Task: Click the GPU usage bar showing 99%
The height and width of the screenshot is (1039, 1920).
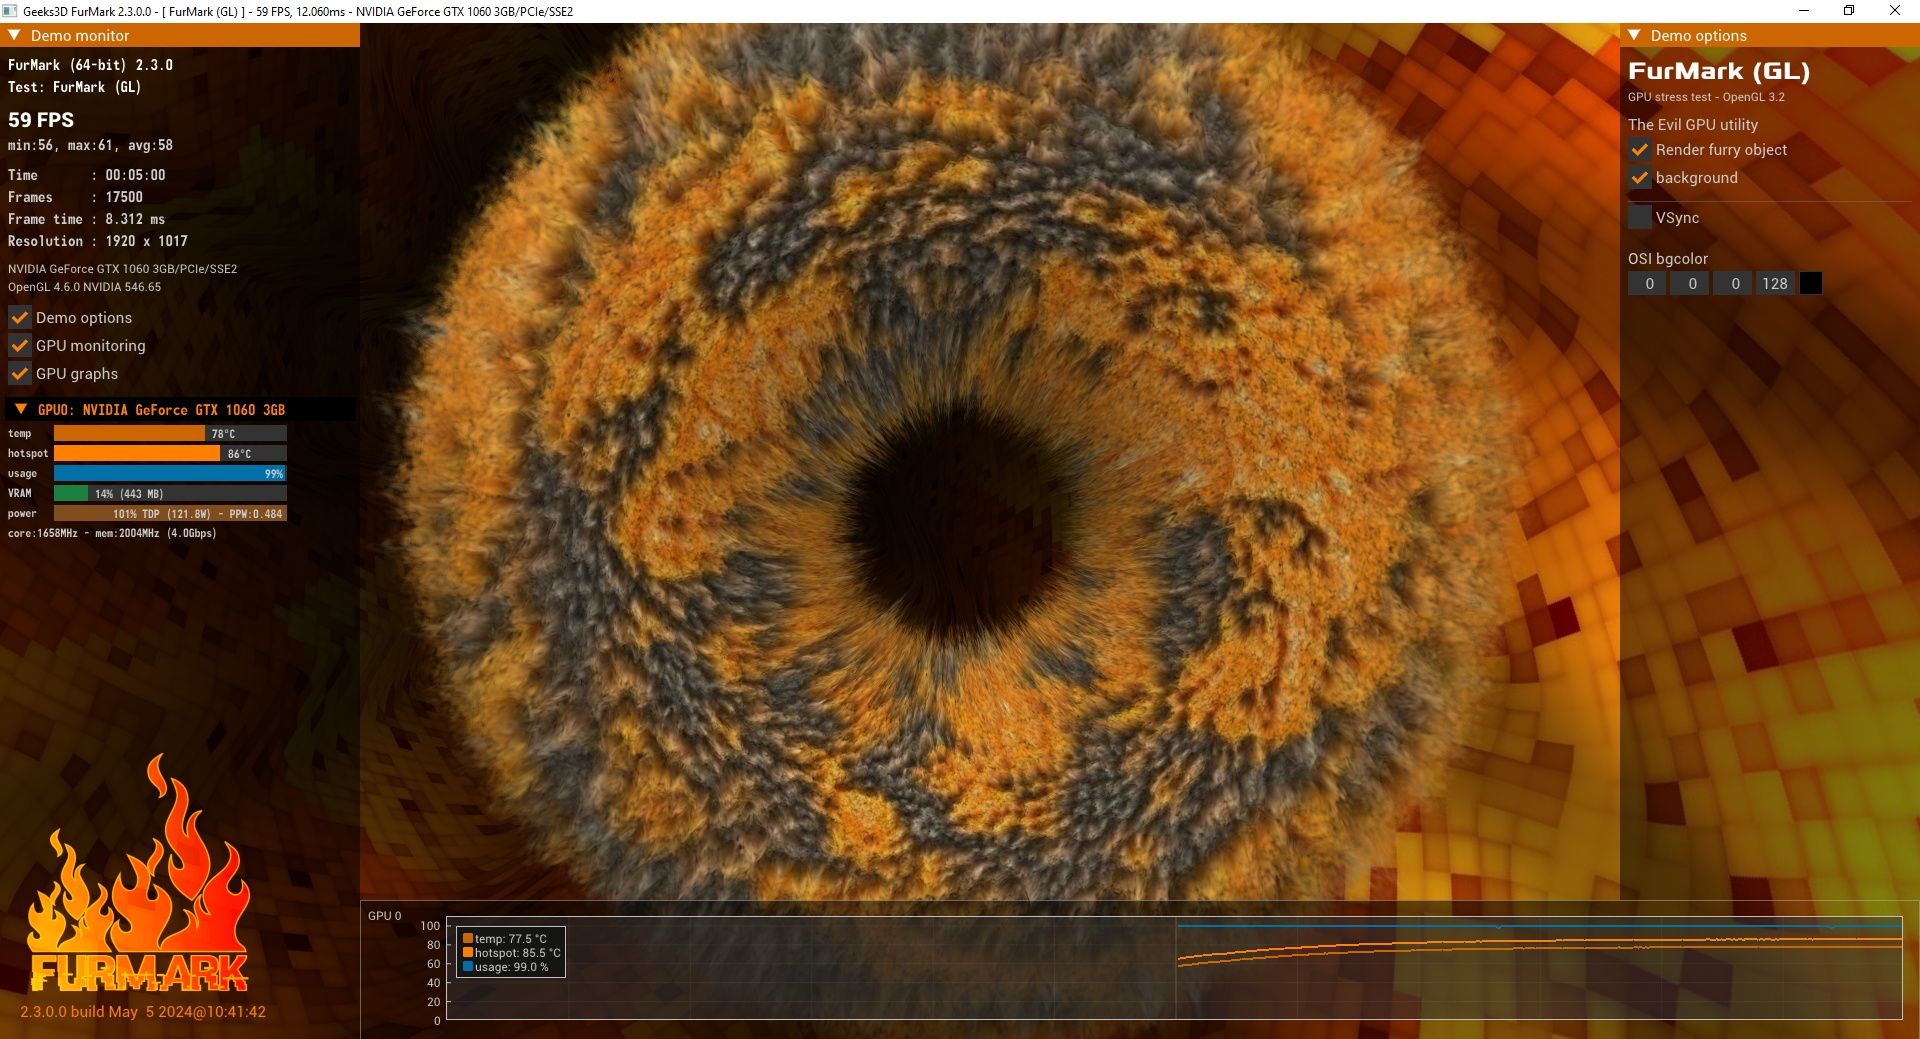Action: [x=170, y=474]
